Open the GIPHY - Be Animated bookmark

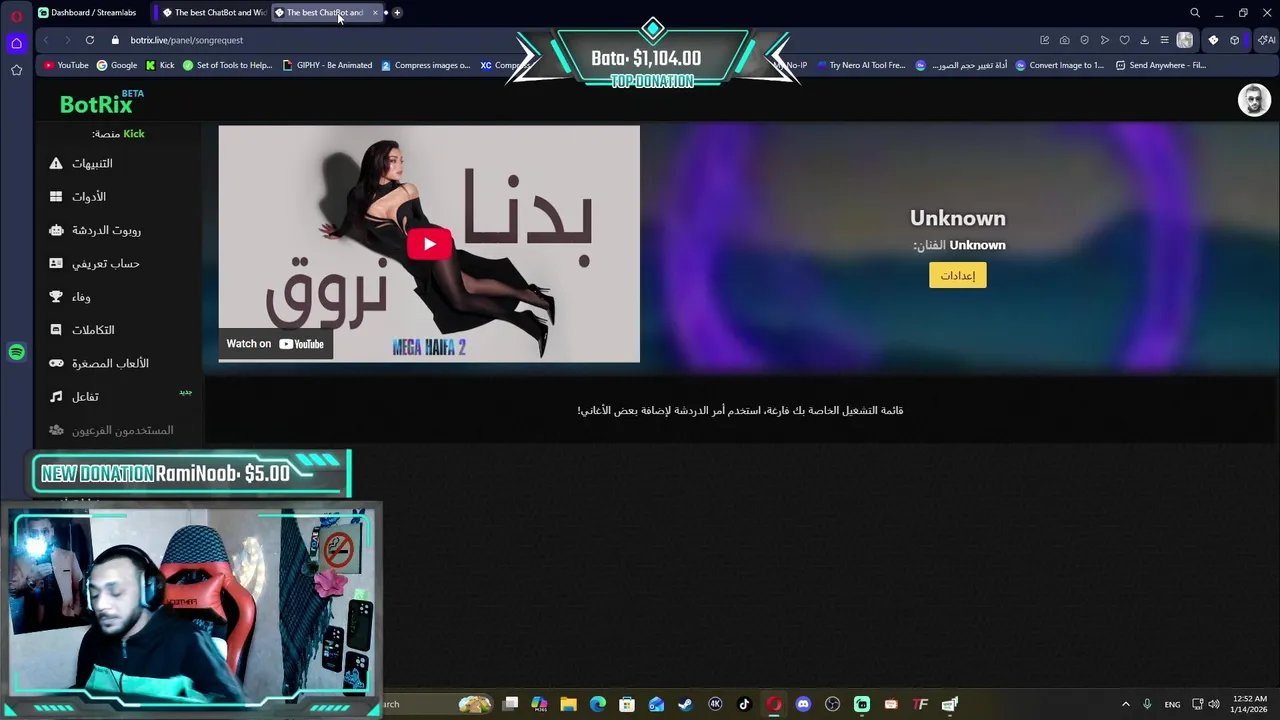point(327,65)
